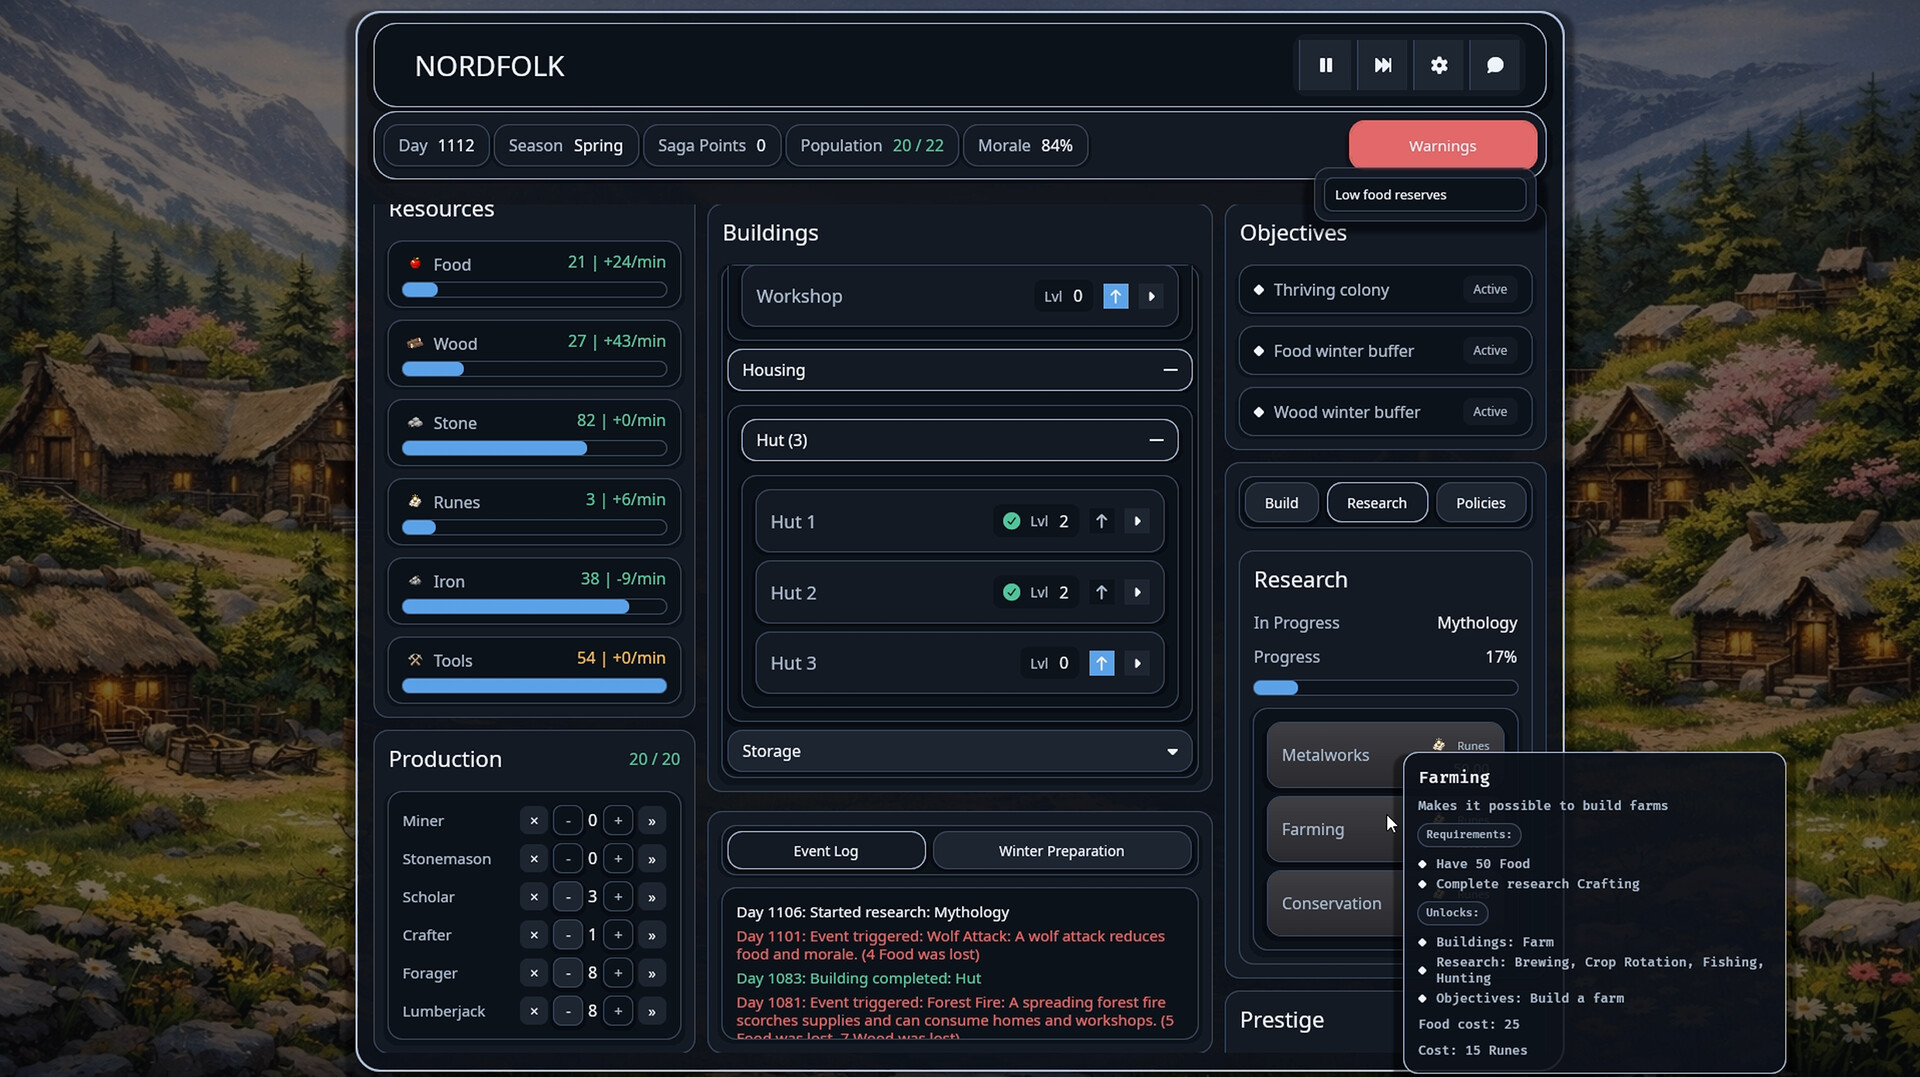Pause the game
This screenshot has height=1077, width=1920.
pos(1326,65)
